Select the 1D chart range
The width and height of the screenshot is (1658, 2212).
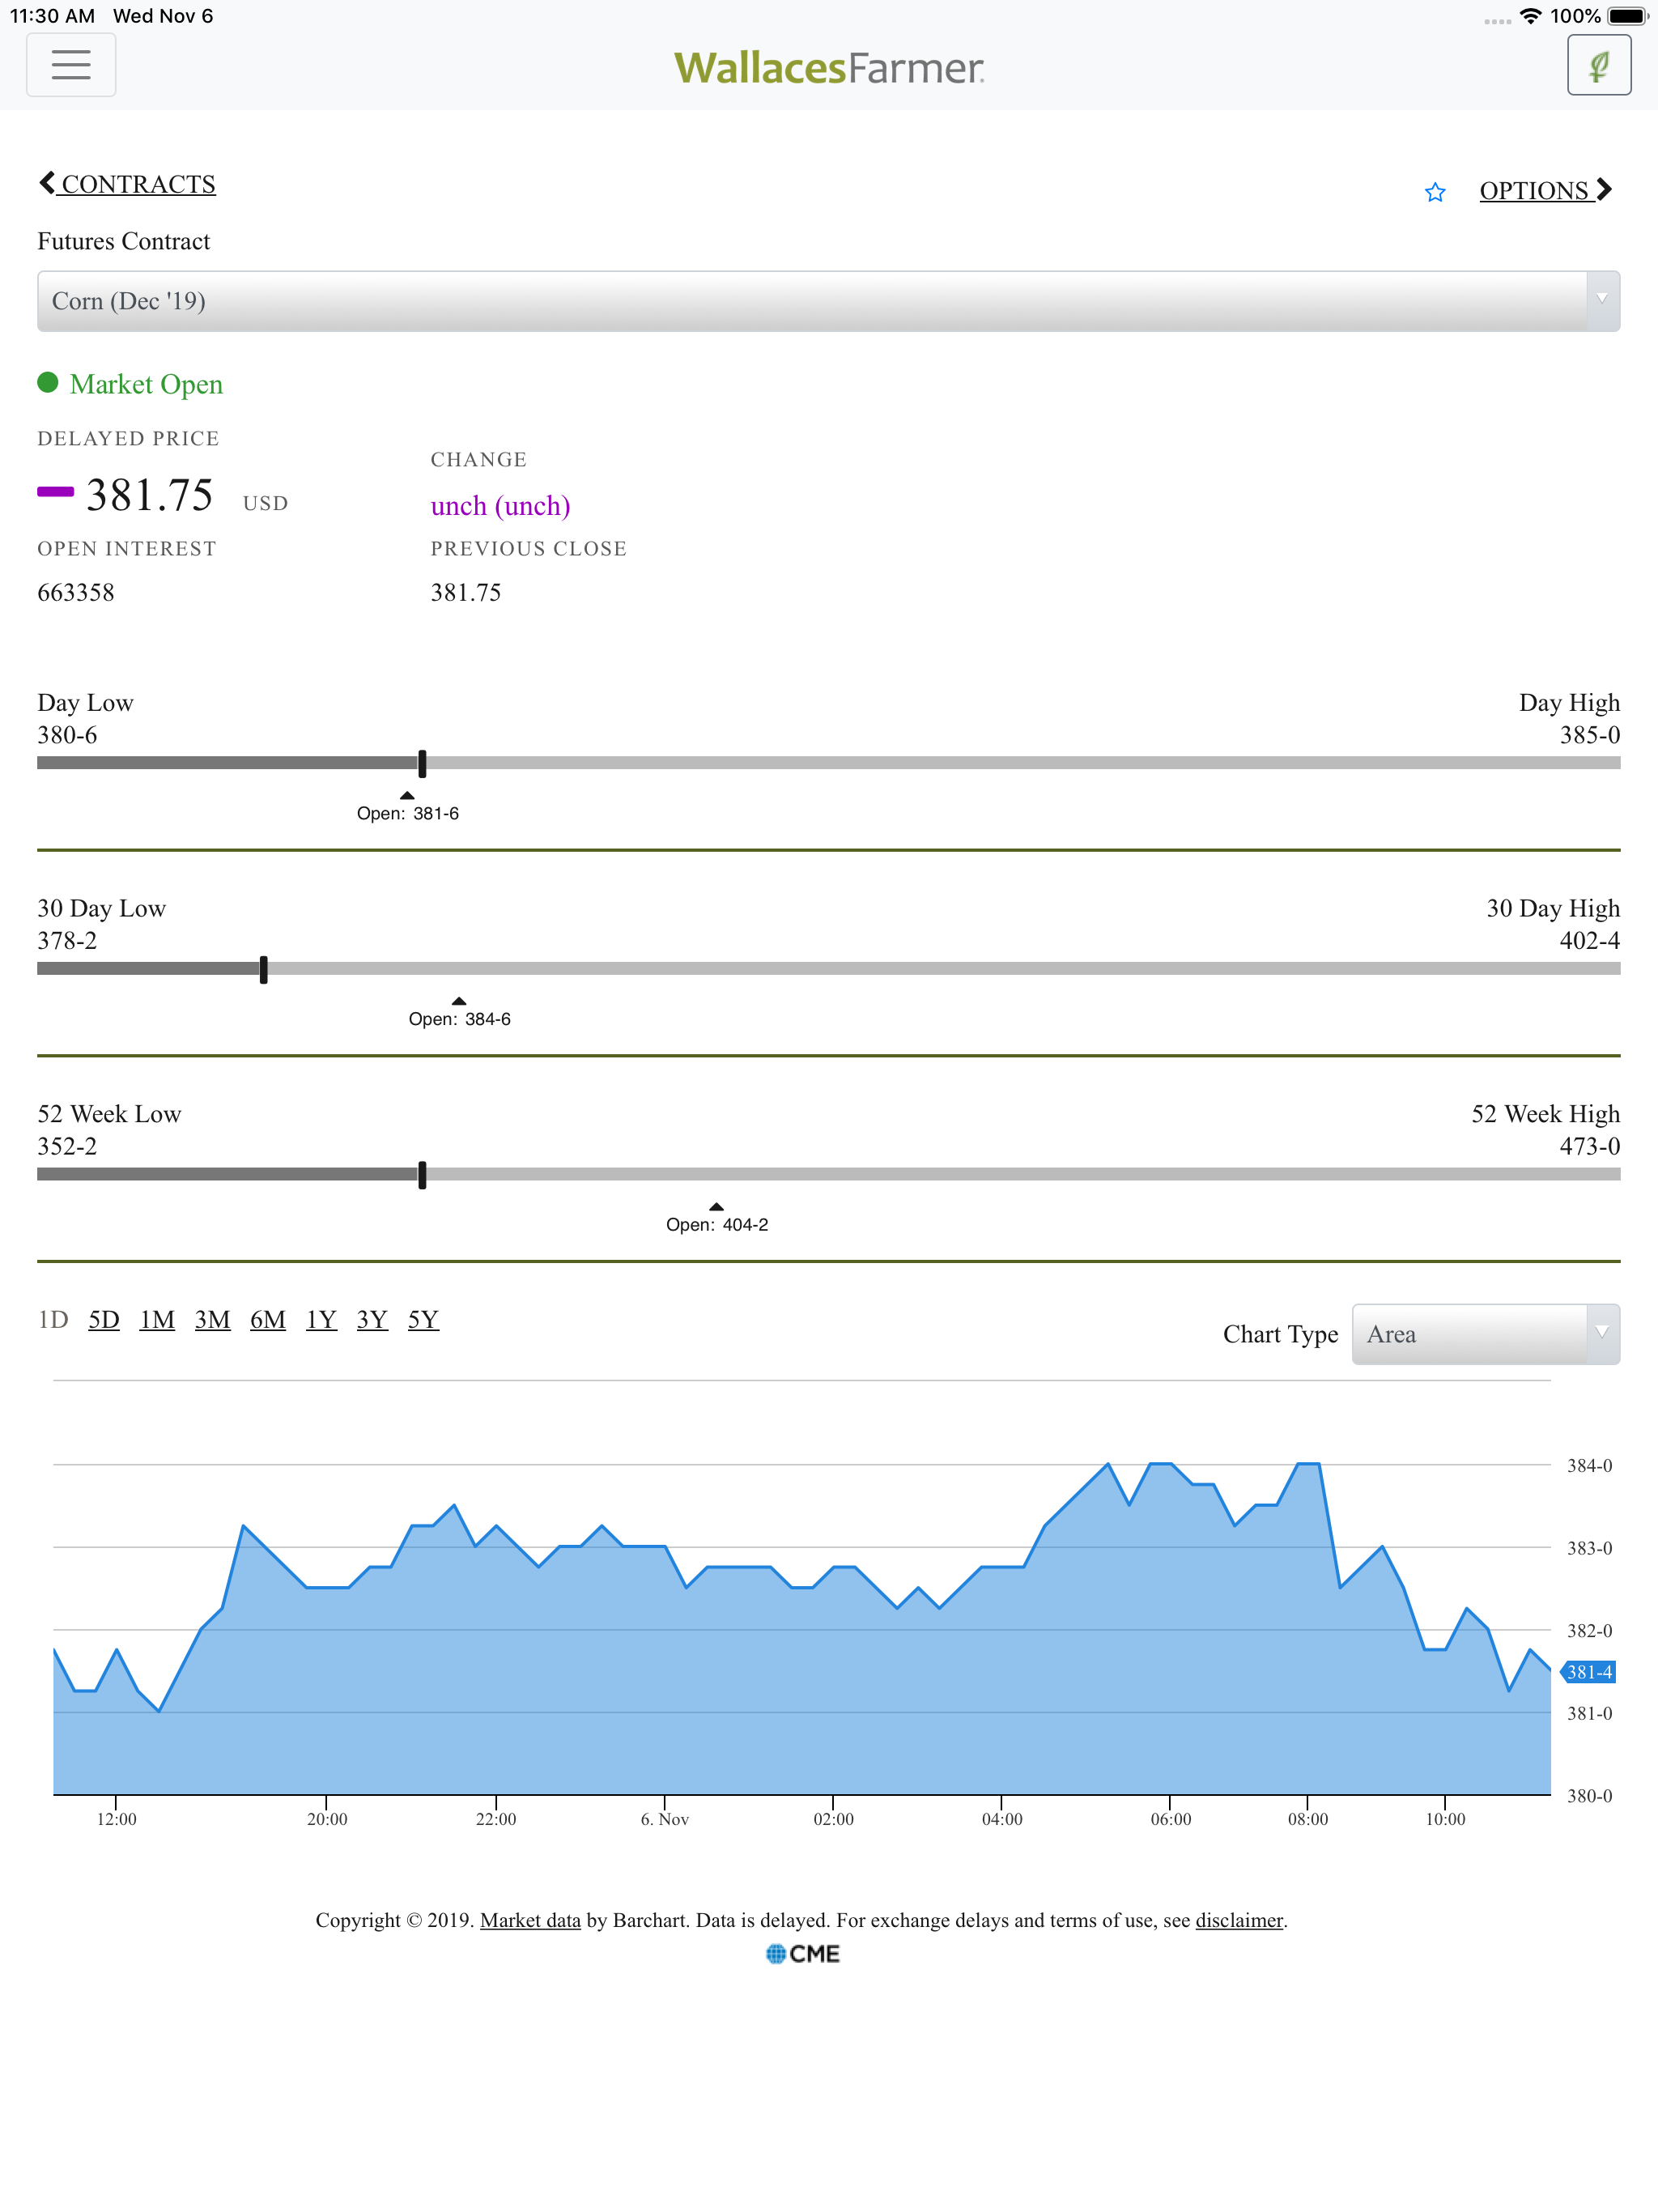pos(53,1320)
